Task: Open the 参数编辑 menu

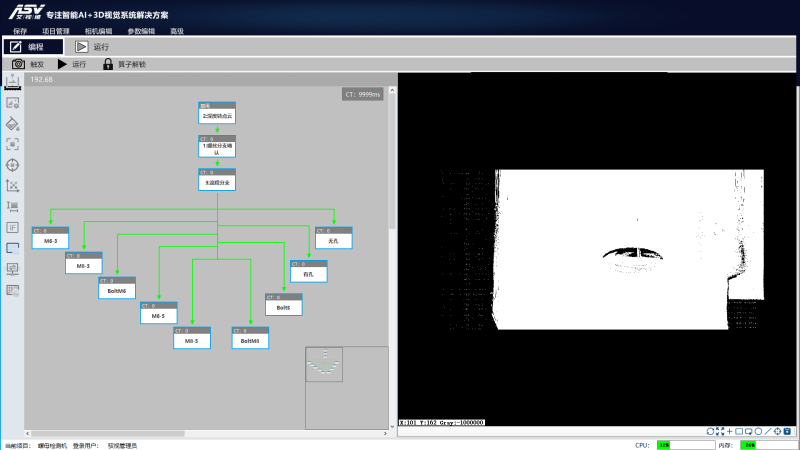Action: pos(141,31)
